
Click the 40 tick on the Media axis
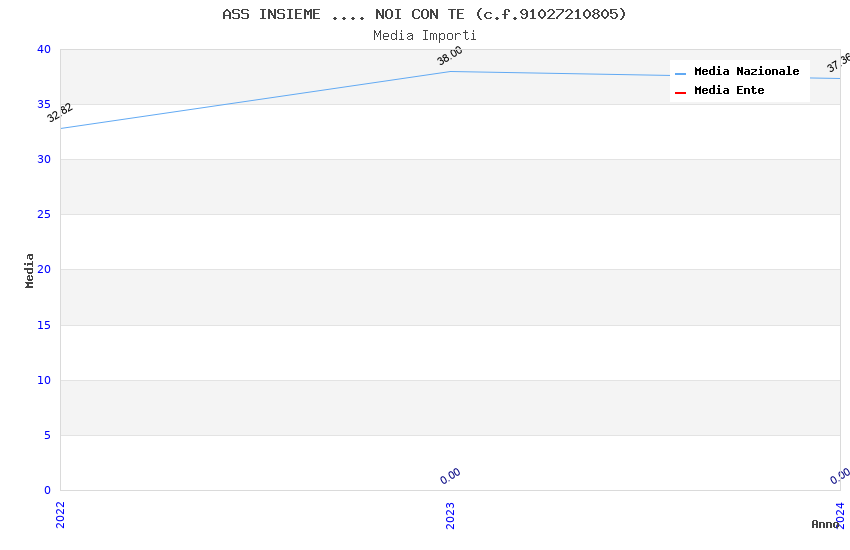pos(43,50)
